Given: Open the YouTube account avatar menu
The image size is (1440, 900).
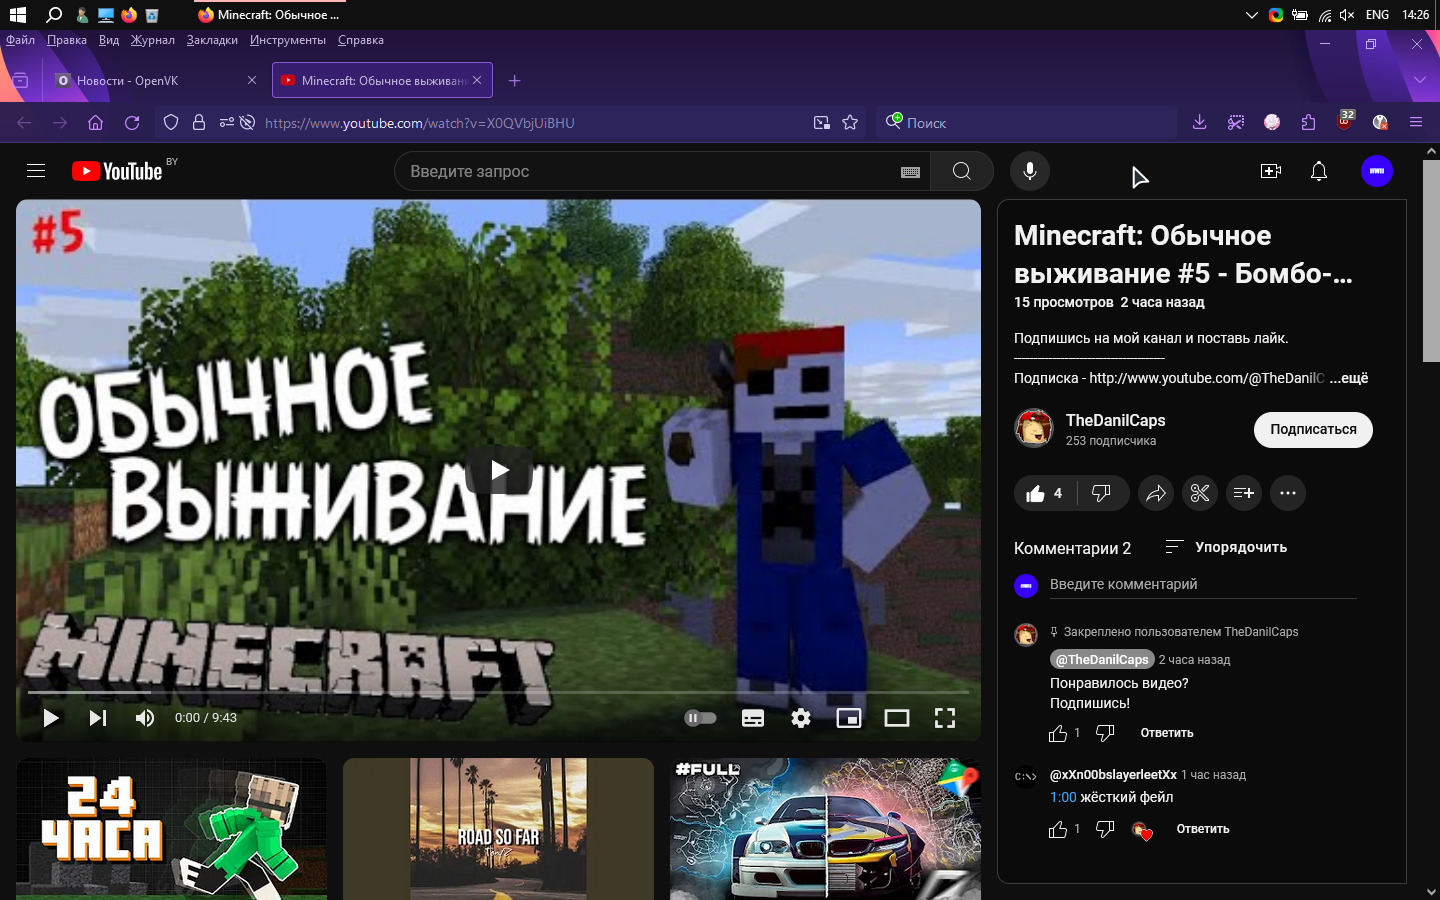Looking at the screenshot, I should pos(1377,171).
